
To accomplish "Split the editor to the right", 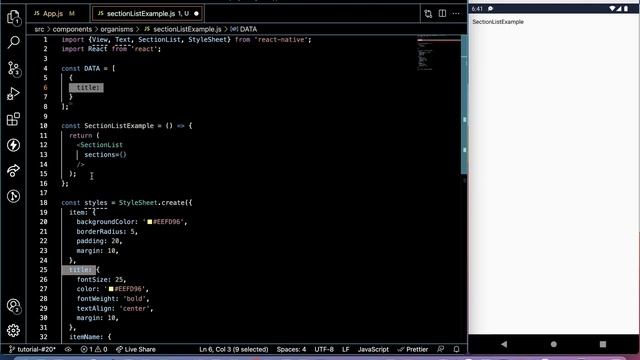I will [x=442, y=13].
